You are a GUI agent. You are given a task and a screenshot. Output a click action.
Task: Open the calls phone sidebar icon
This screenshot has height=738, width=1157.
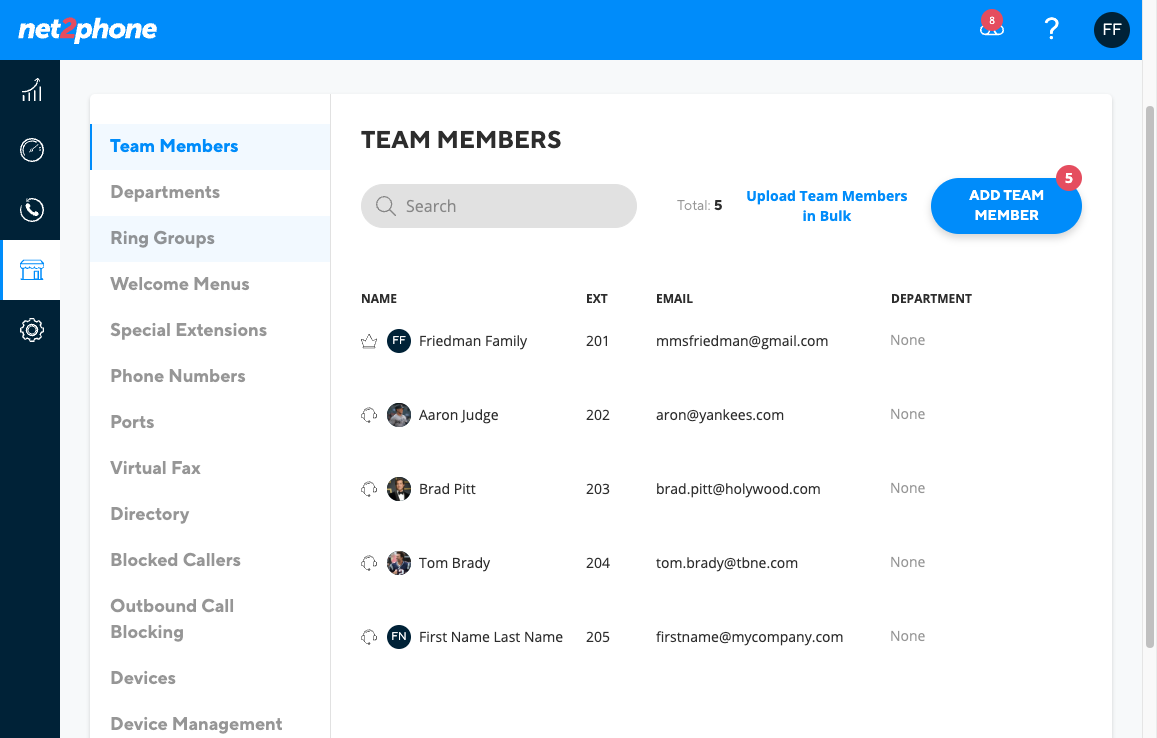pyautogui.click(x=31, y=210)
